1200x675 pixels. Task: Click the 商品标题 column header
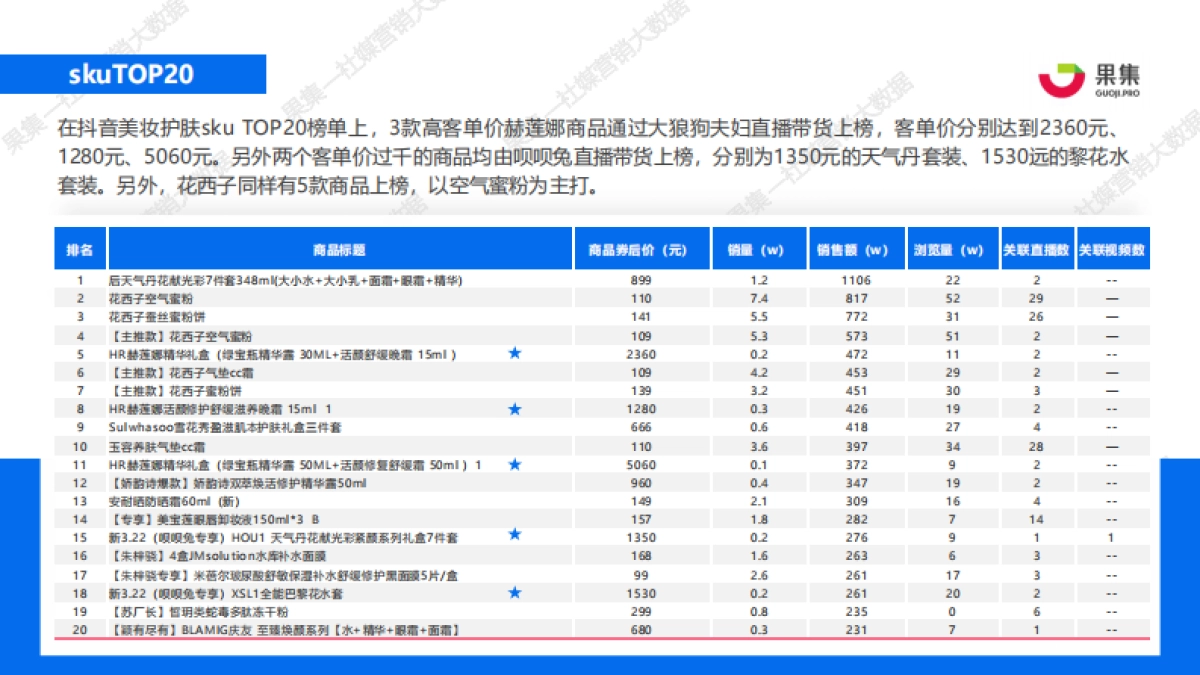[x=340, y=247]
